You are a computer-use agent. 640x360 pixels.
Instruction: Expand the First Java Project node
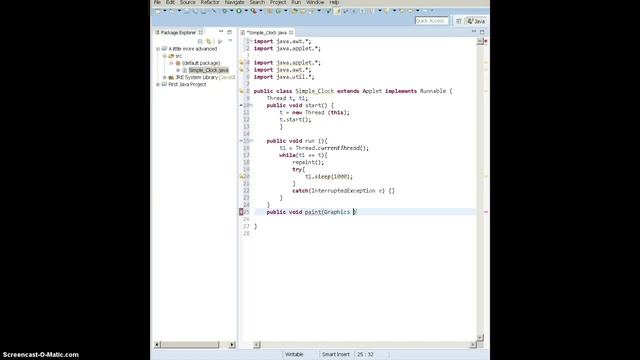158,84
